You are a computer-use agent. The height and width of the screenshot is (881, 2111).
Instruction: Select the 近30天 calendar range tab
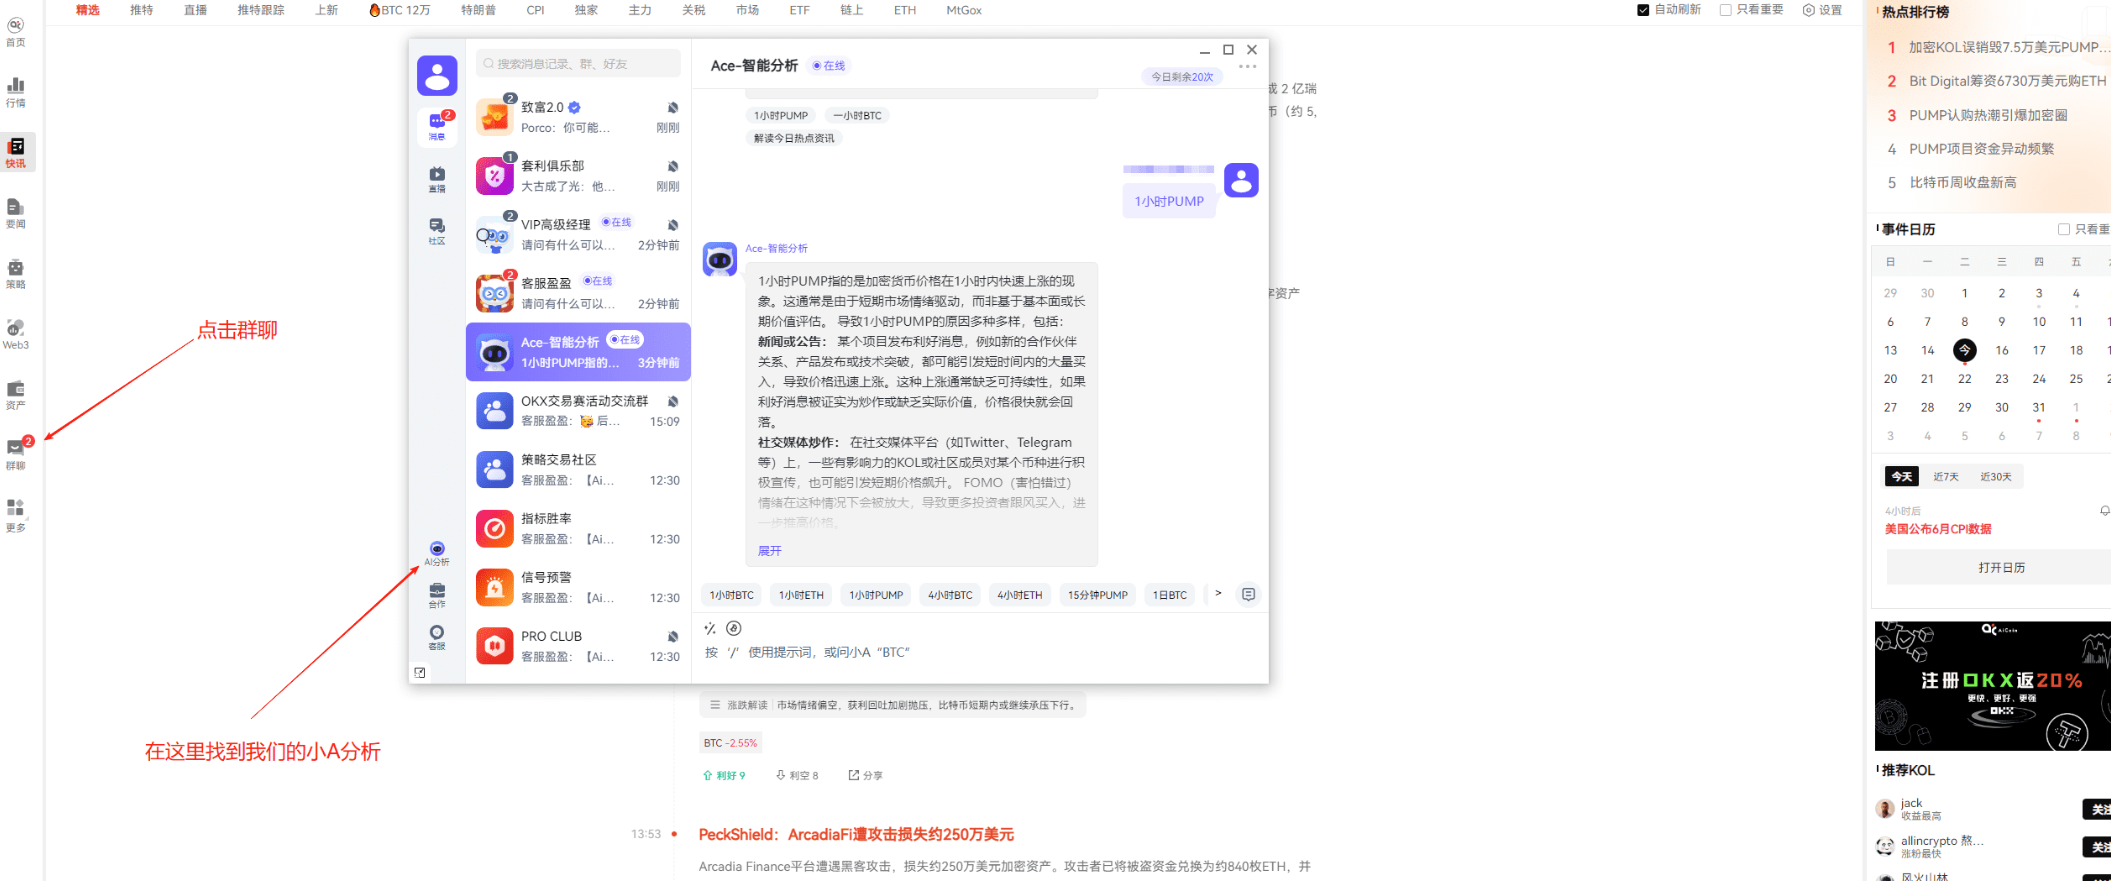point(1995,477)
